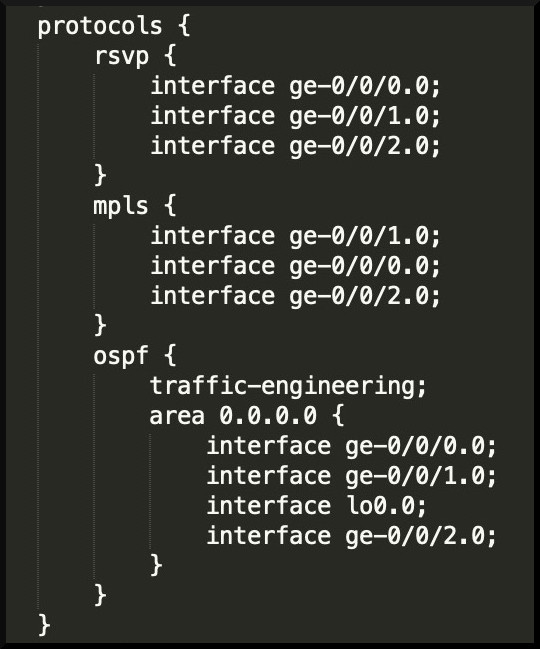This screenshot has width=540, height=649.
Task: Select the 'mpls {' block header
Action: [x=135, y=207]
